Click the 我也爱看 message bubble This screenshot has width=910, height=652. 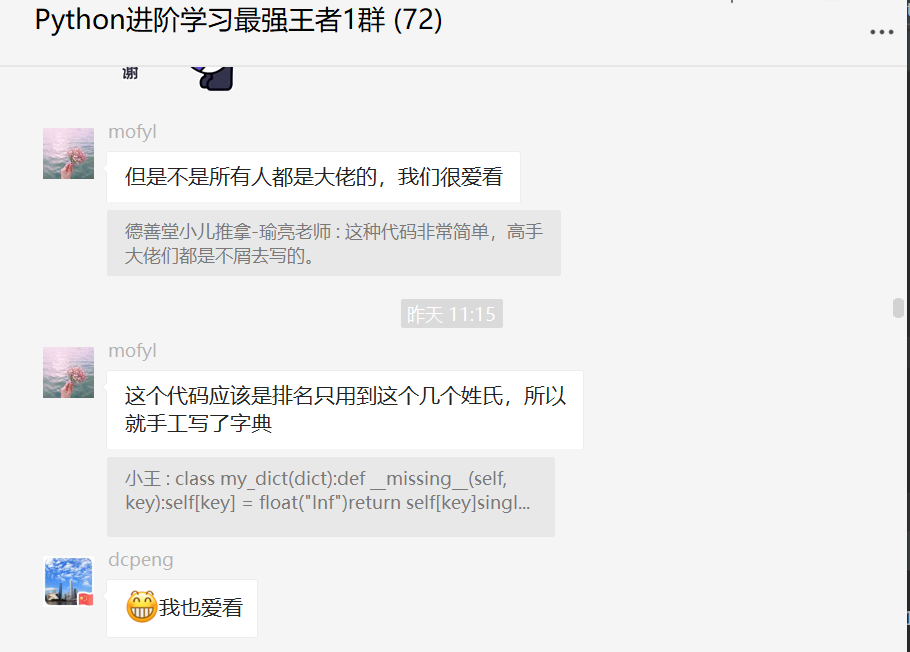182,608
